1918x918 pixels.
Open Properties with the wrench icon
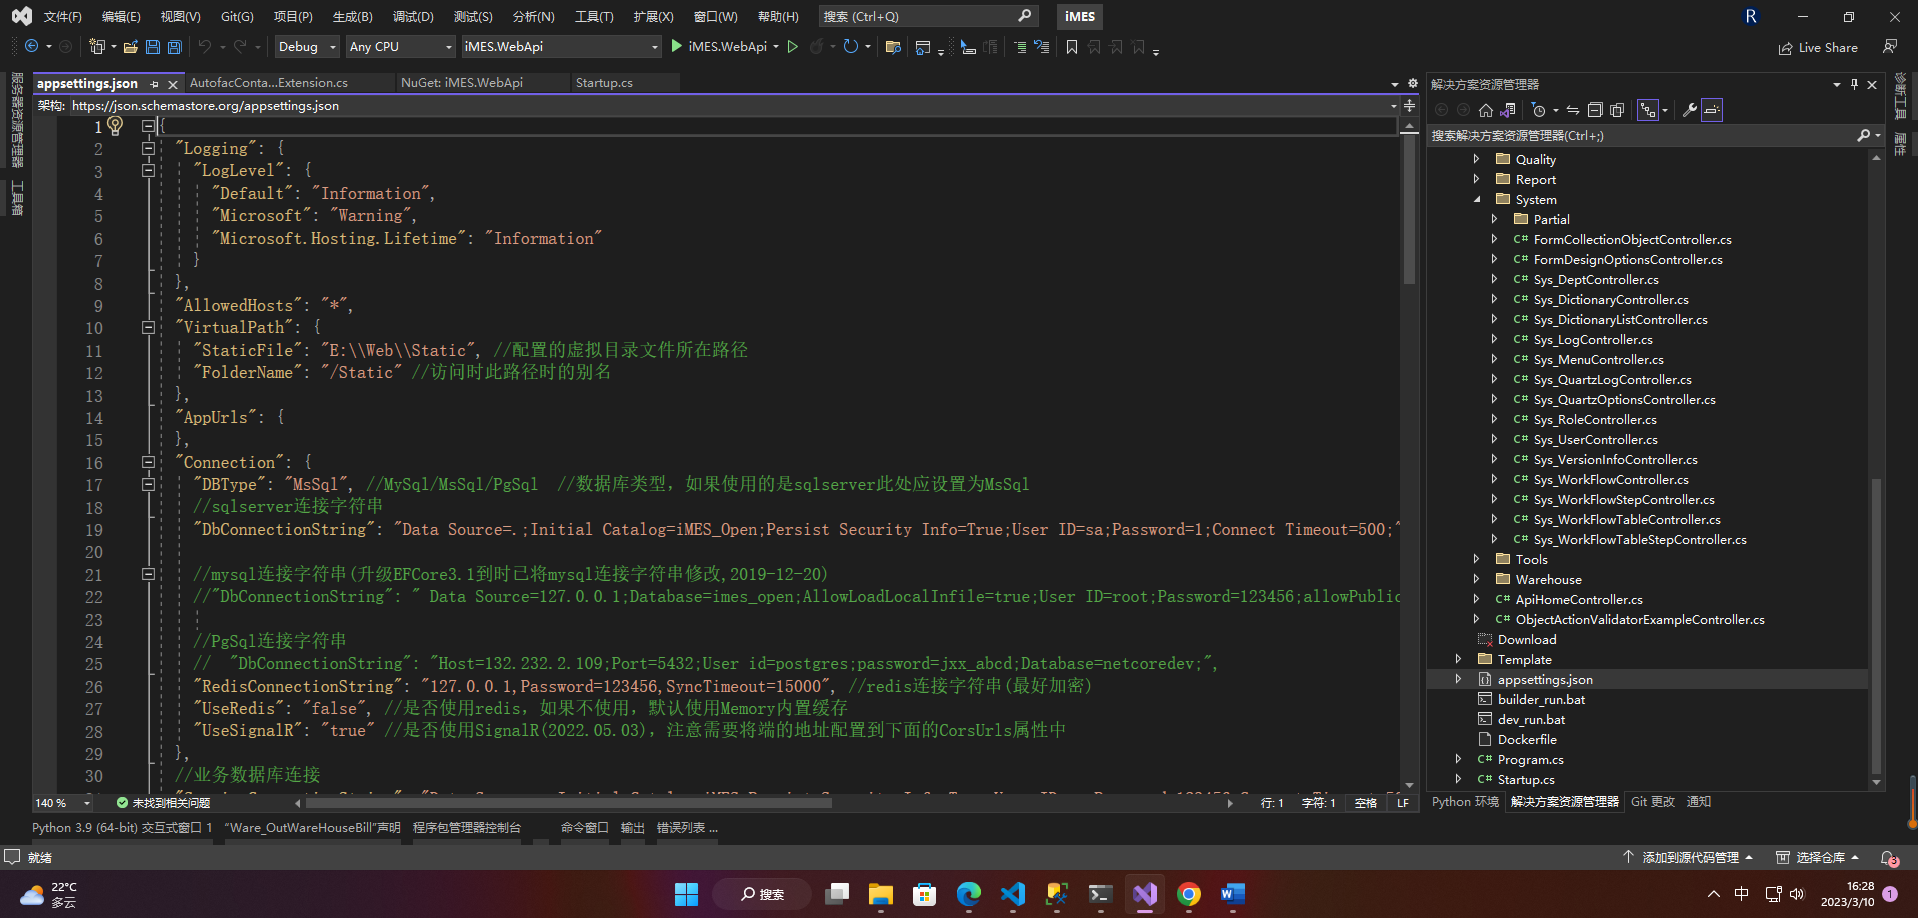click(x=1690, y=110)
